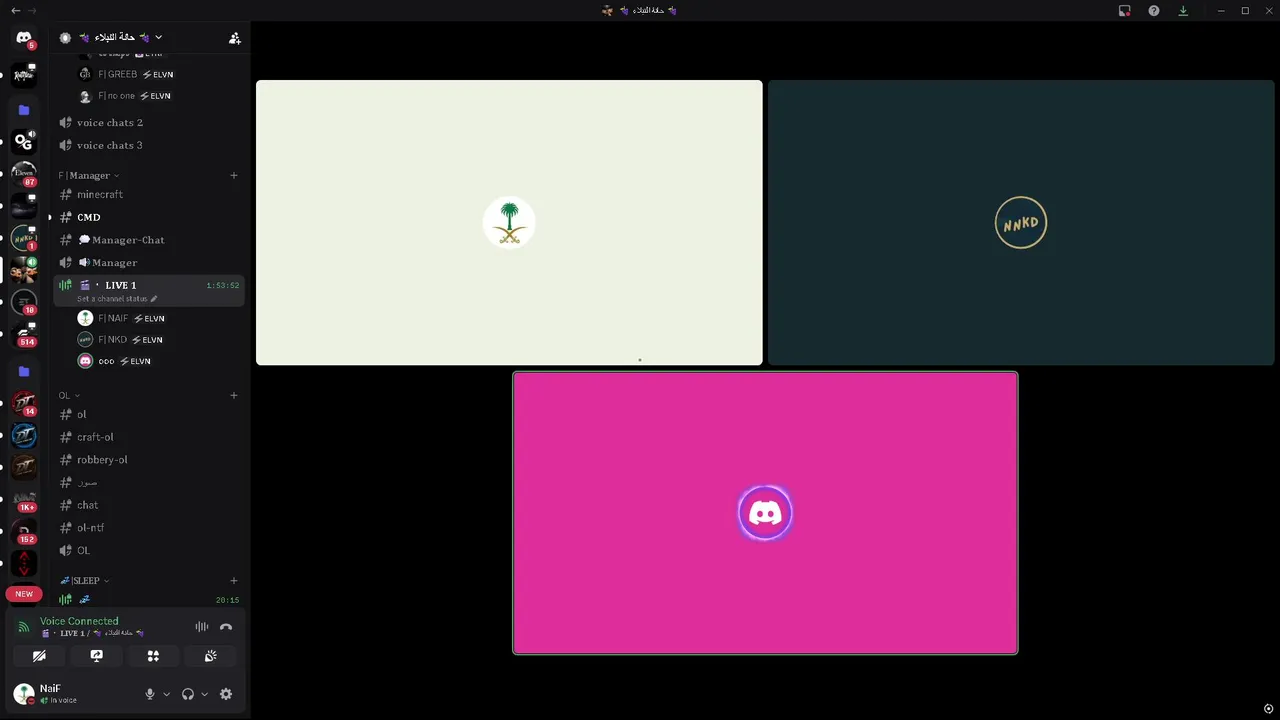Image resolution: width=1280 pixels, height=720 pixels.
Task: Join voice chats 2 channel
Action: [149, 122]
